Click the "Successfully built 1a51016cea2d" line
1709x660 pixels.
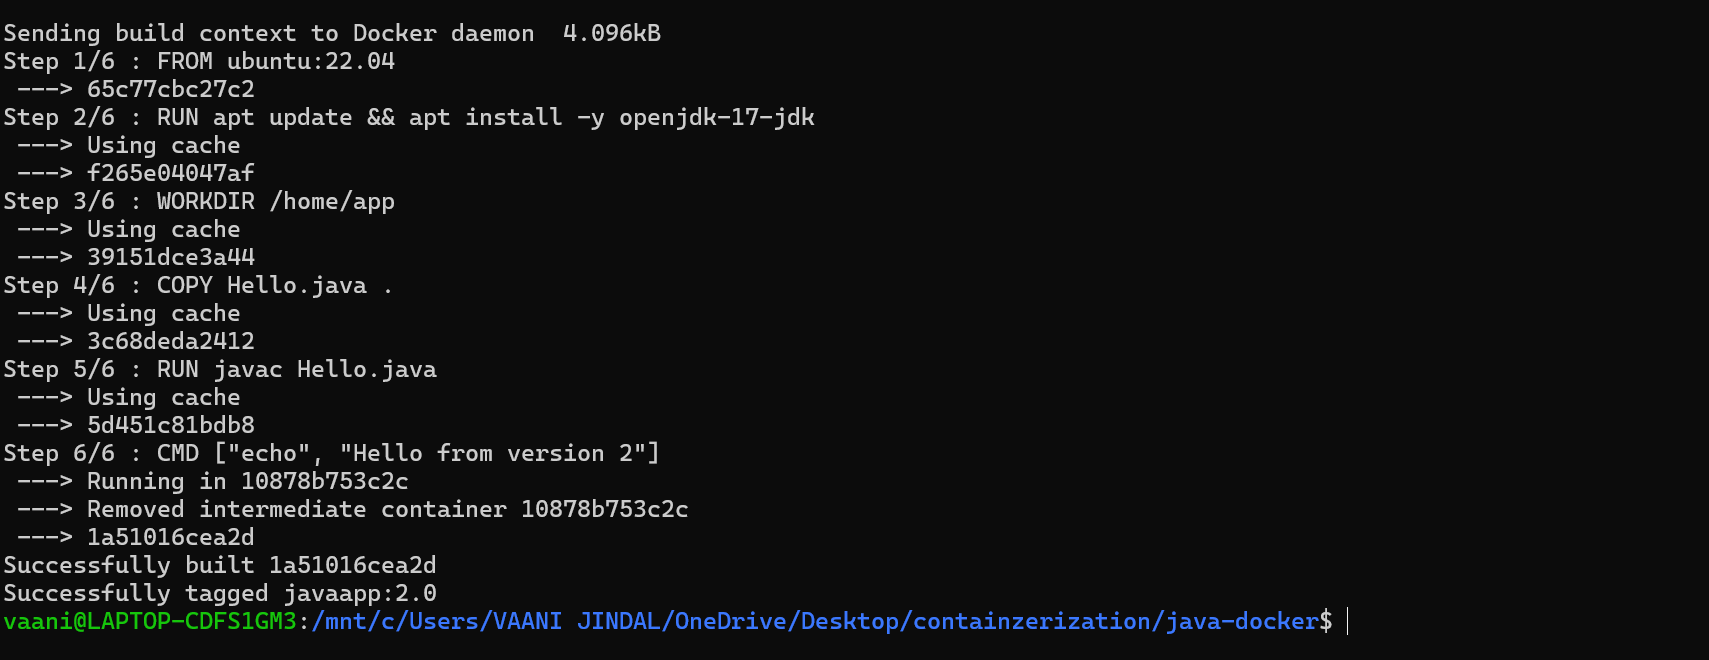[x=220, y=565]
